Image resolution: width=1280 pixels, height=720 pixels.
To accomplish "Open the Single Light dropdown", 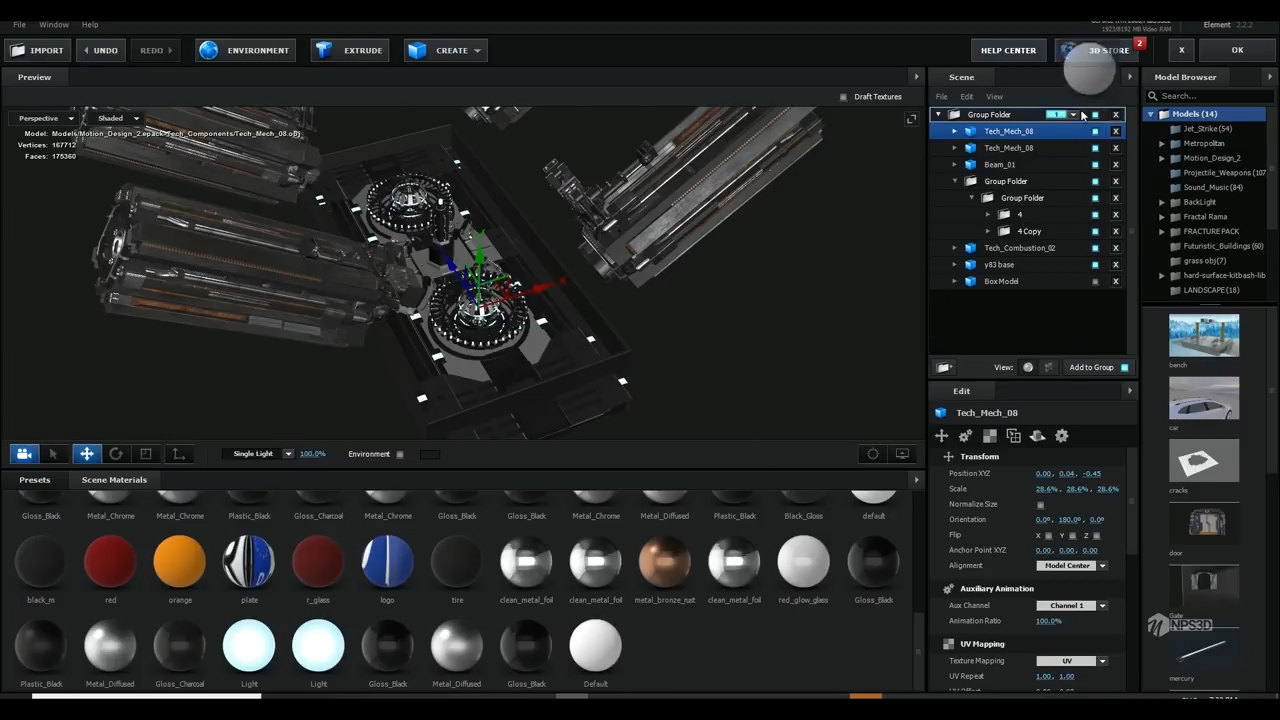I will point(288,454).
